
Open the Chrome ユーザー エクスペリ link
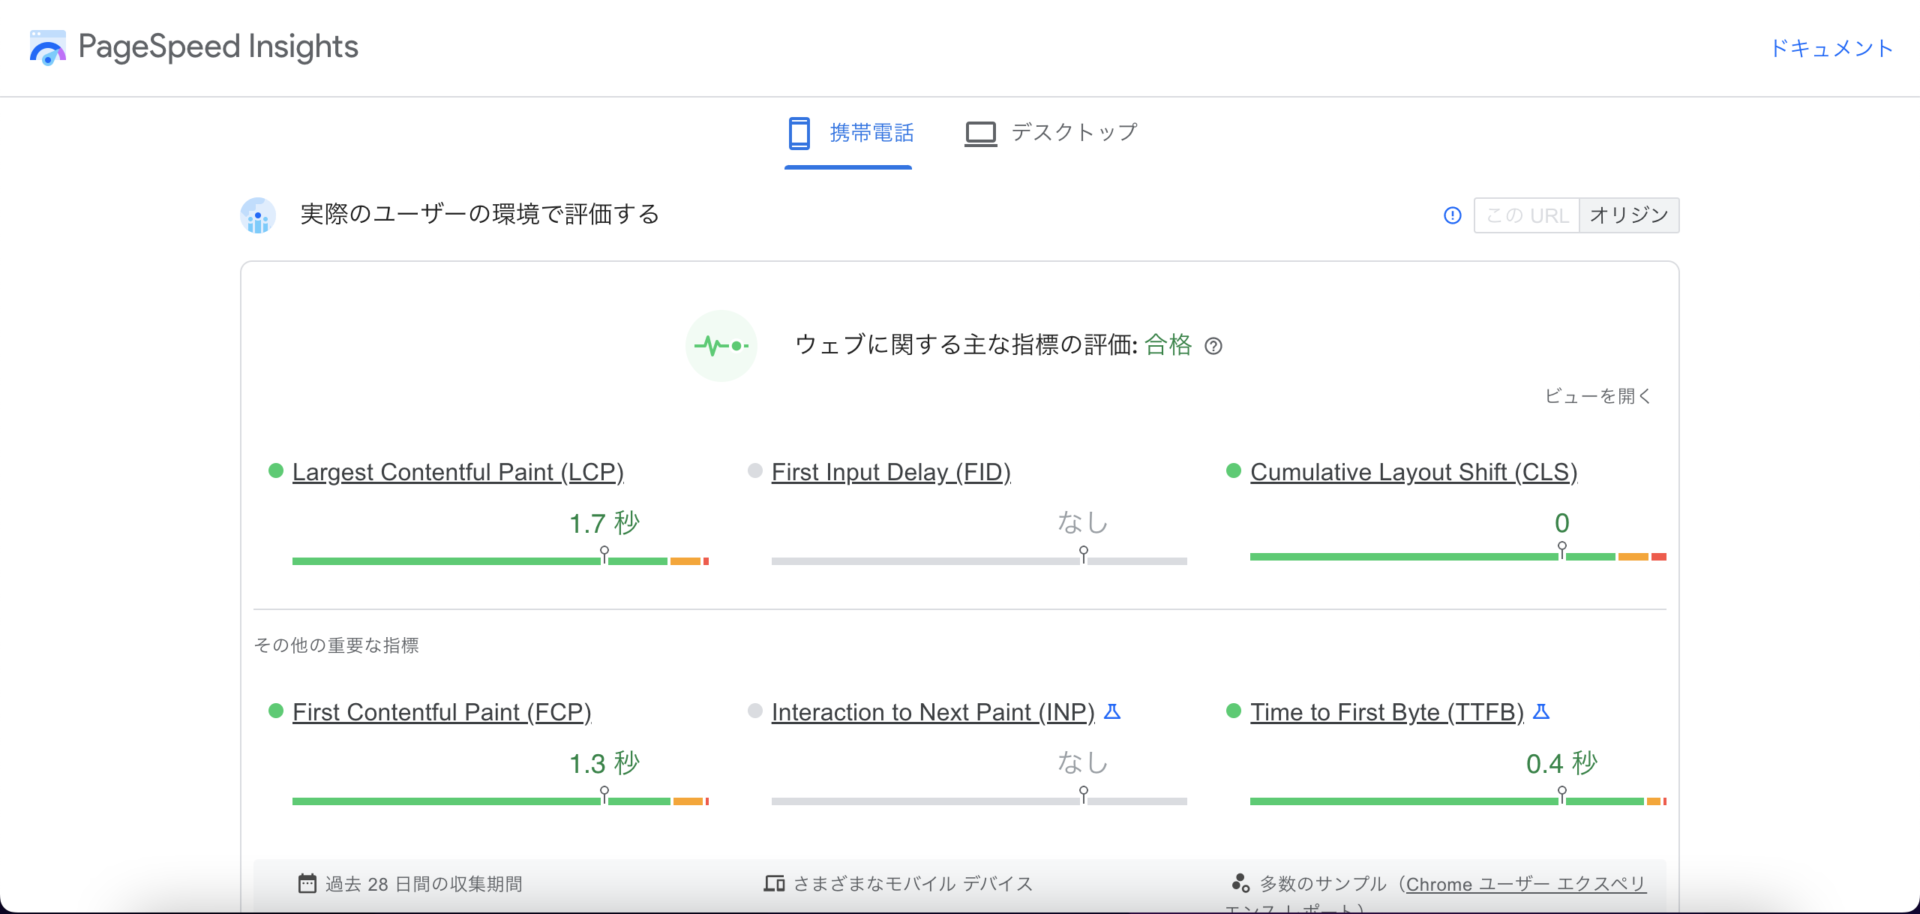[1526, 884]
